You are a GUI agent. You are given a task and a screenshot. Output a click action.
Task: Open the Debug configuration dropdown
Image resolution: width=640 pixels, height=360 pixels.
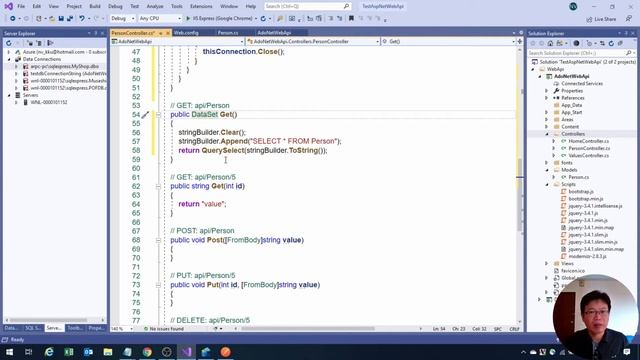pos(122,18)
